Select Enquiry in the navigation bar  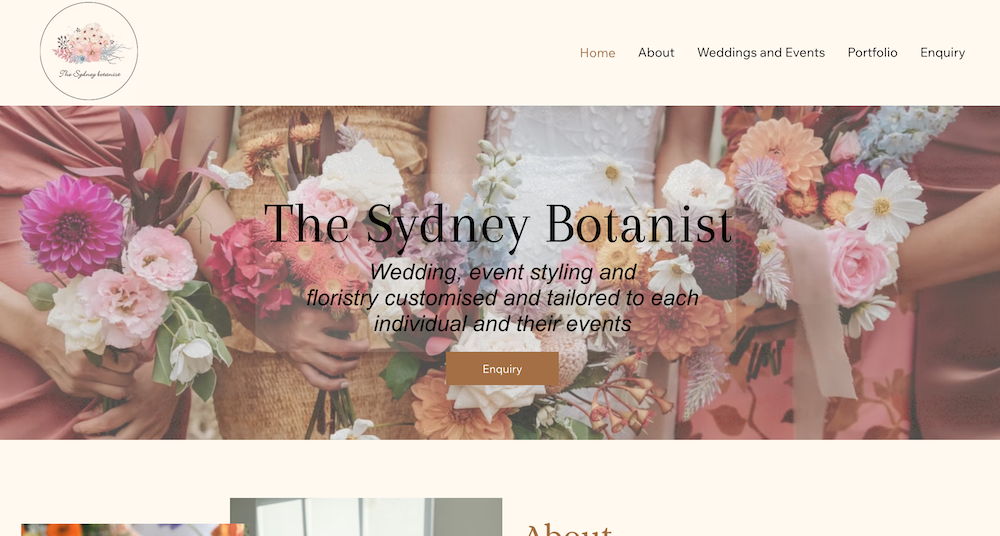[x=942, y=53]
